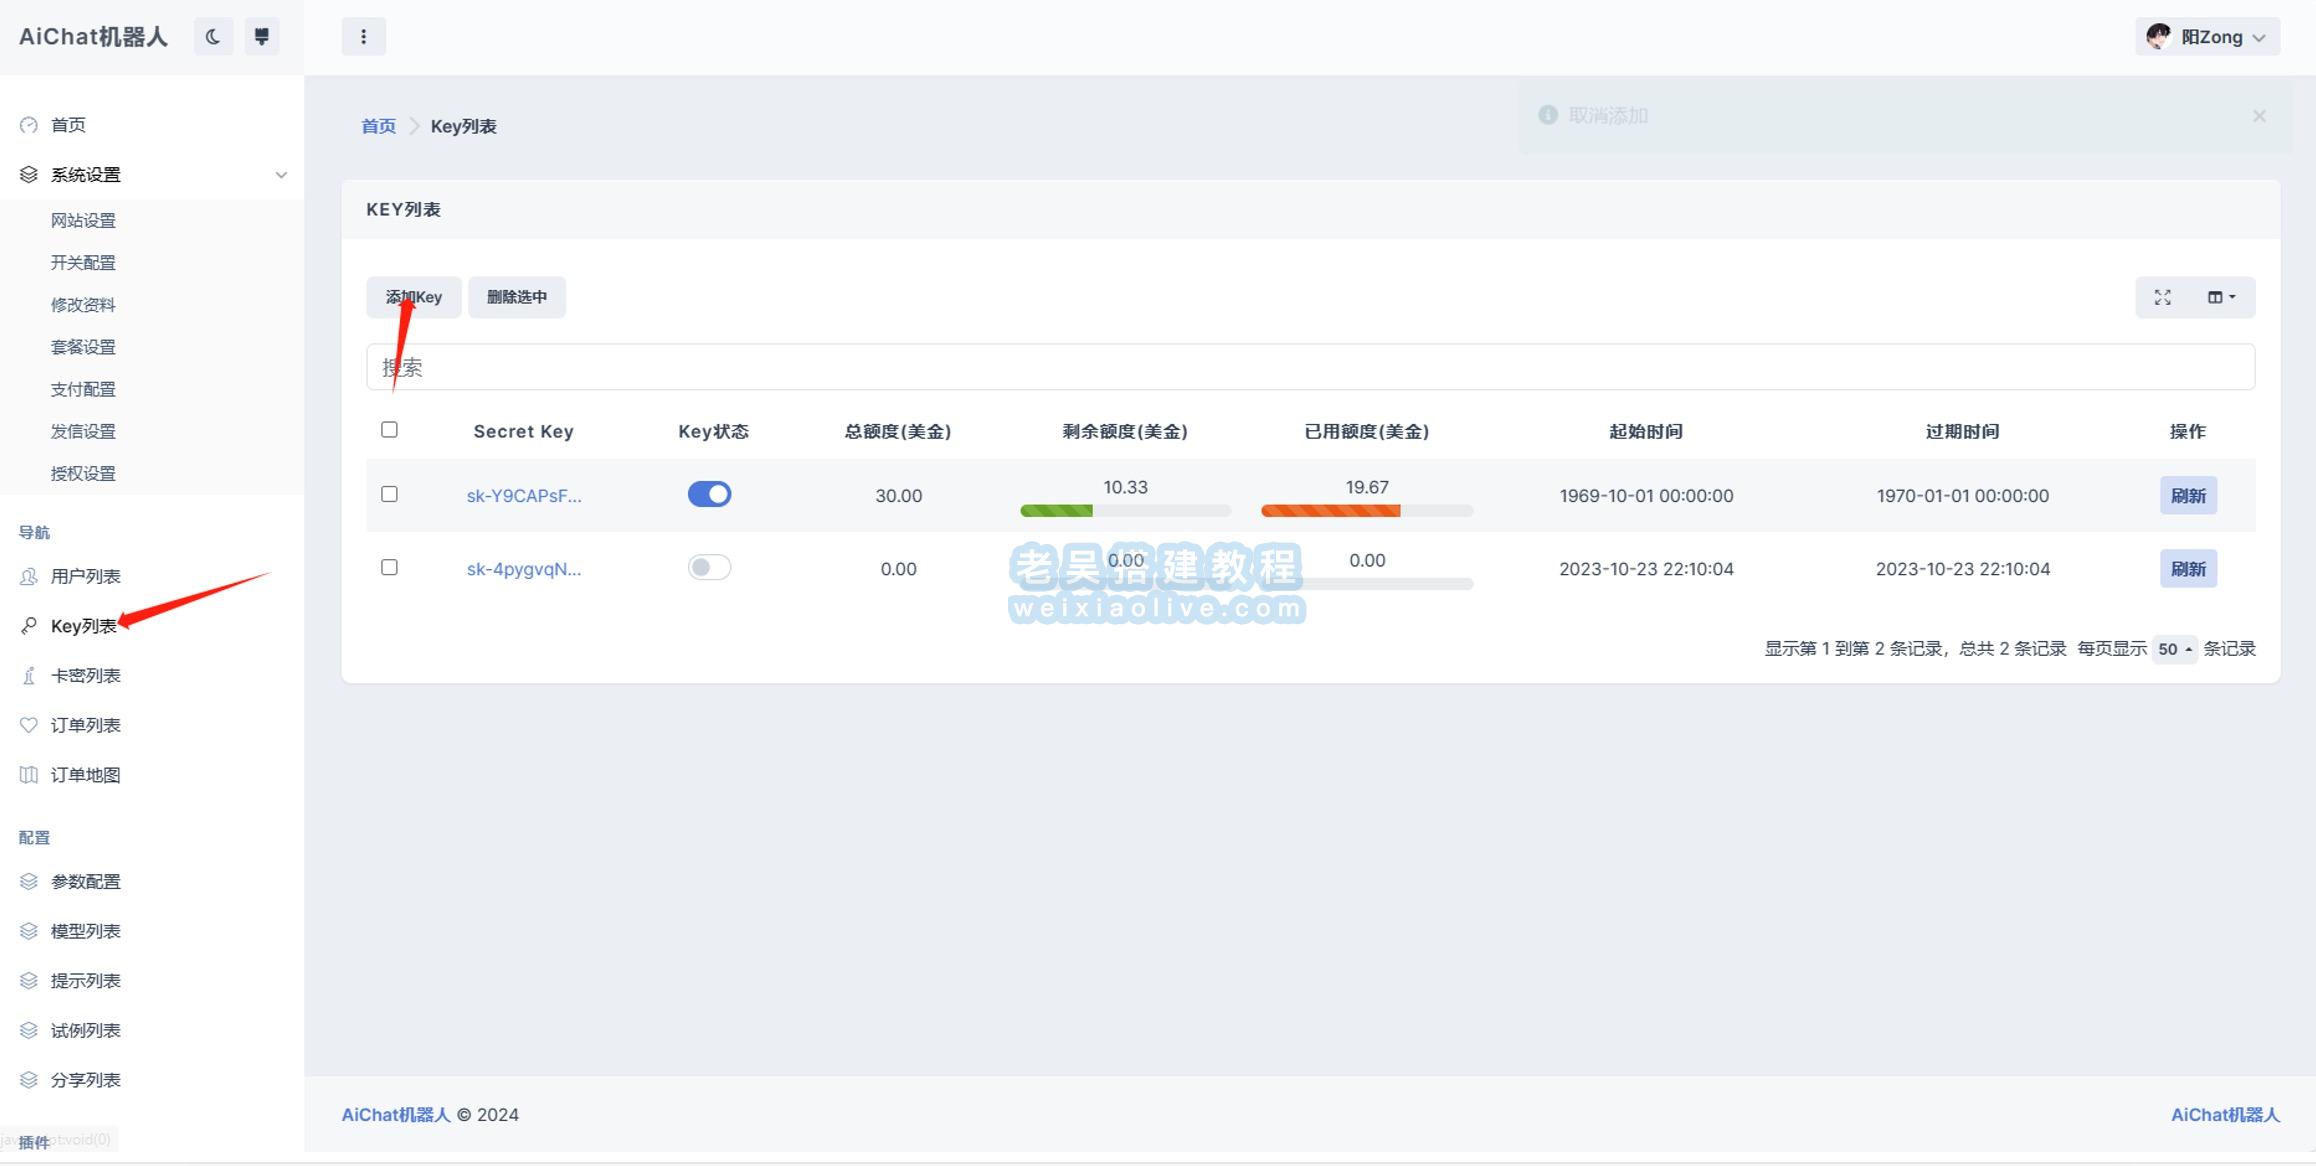Open the three-dot menu icon
Screen dimensions: 2316x1166
coord(363,37)
